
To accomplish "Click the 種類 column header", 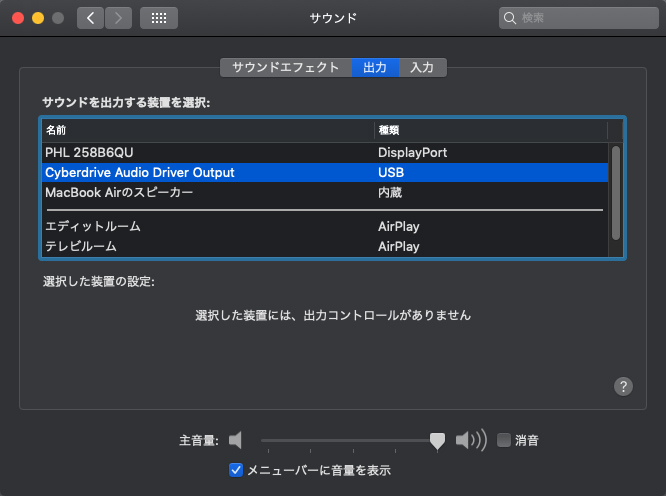I will pyautogui.click(x=491, y=130).
